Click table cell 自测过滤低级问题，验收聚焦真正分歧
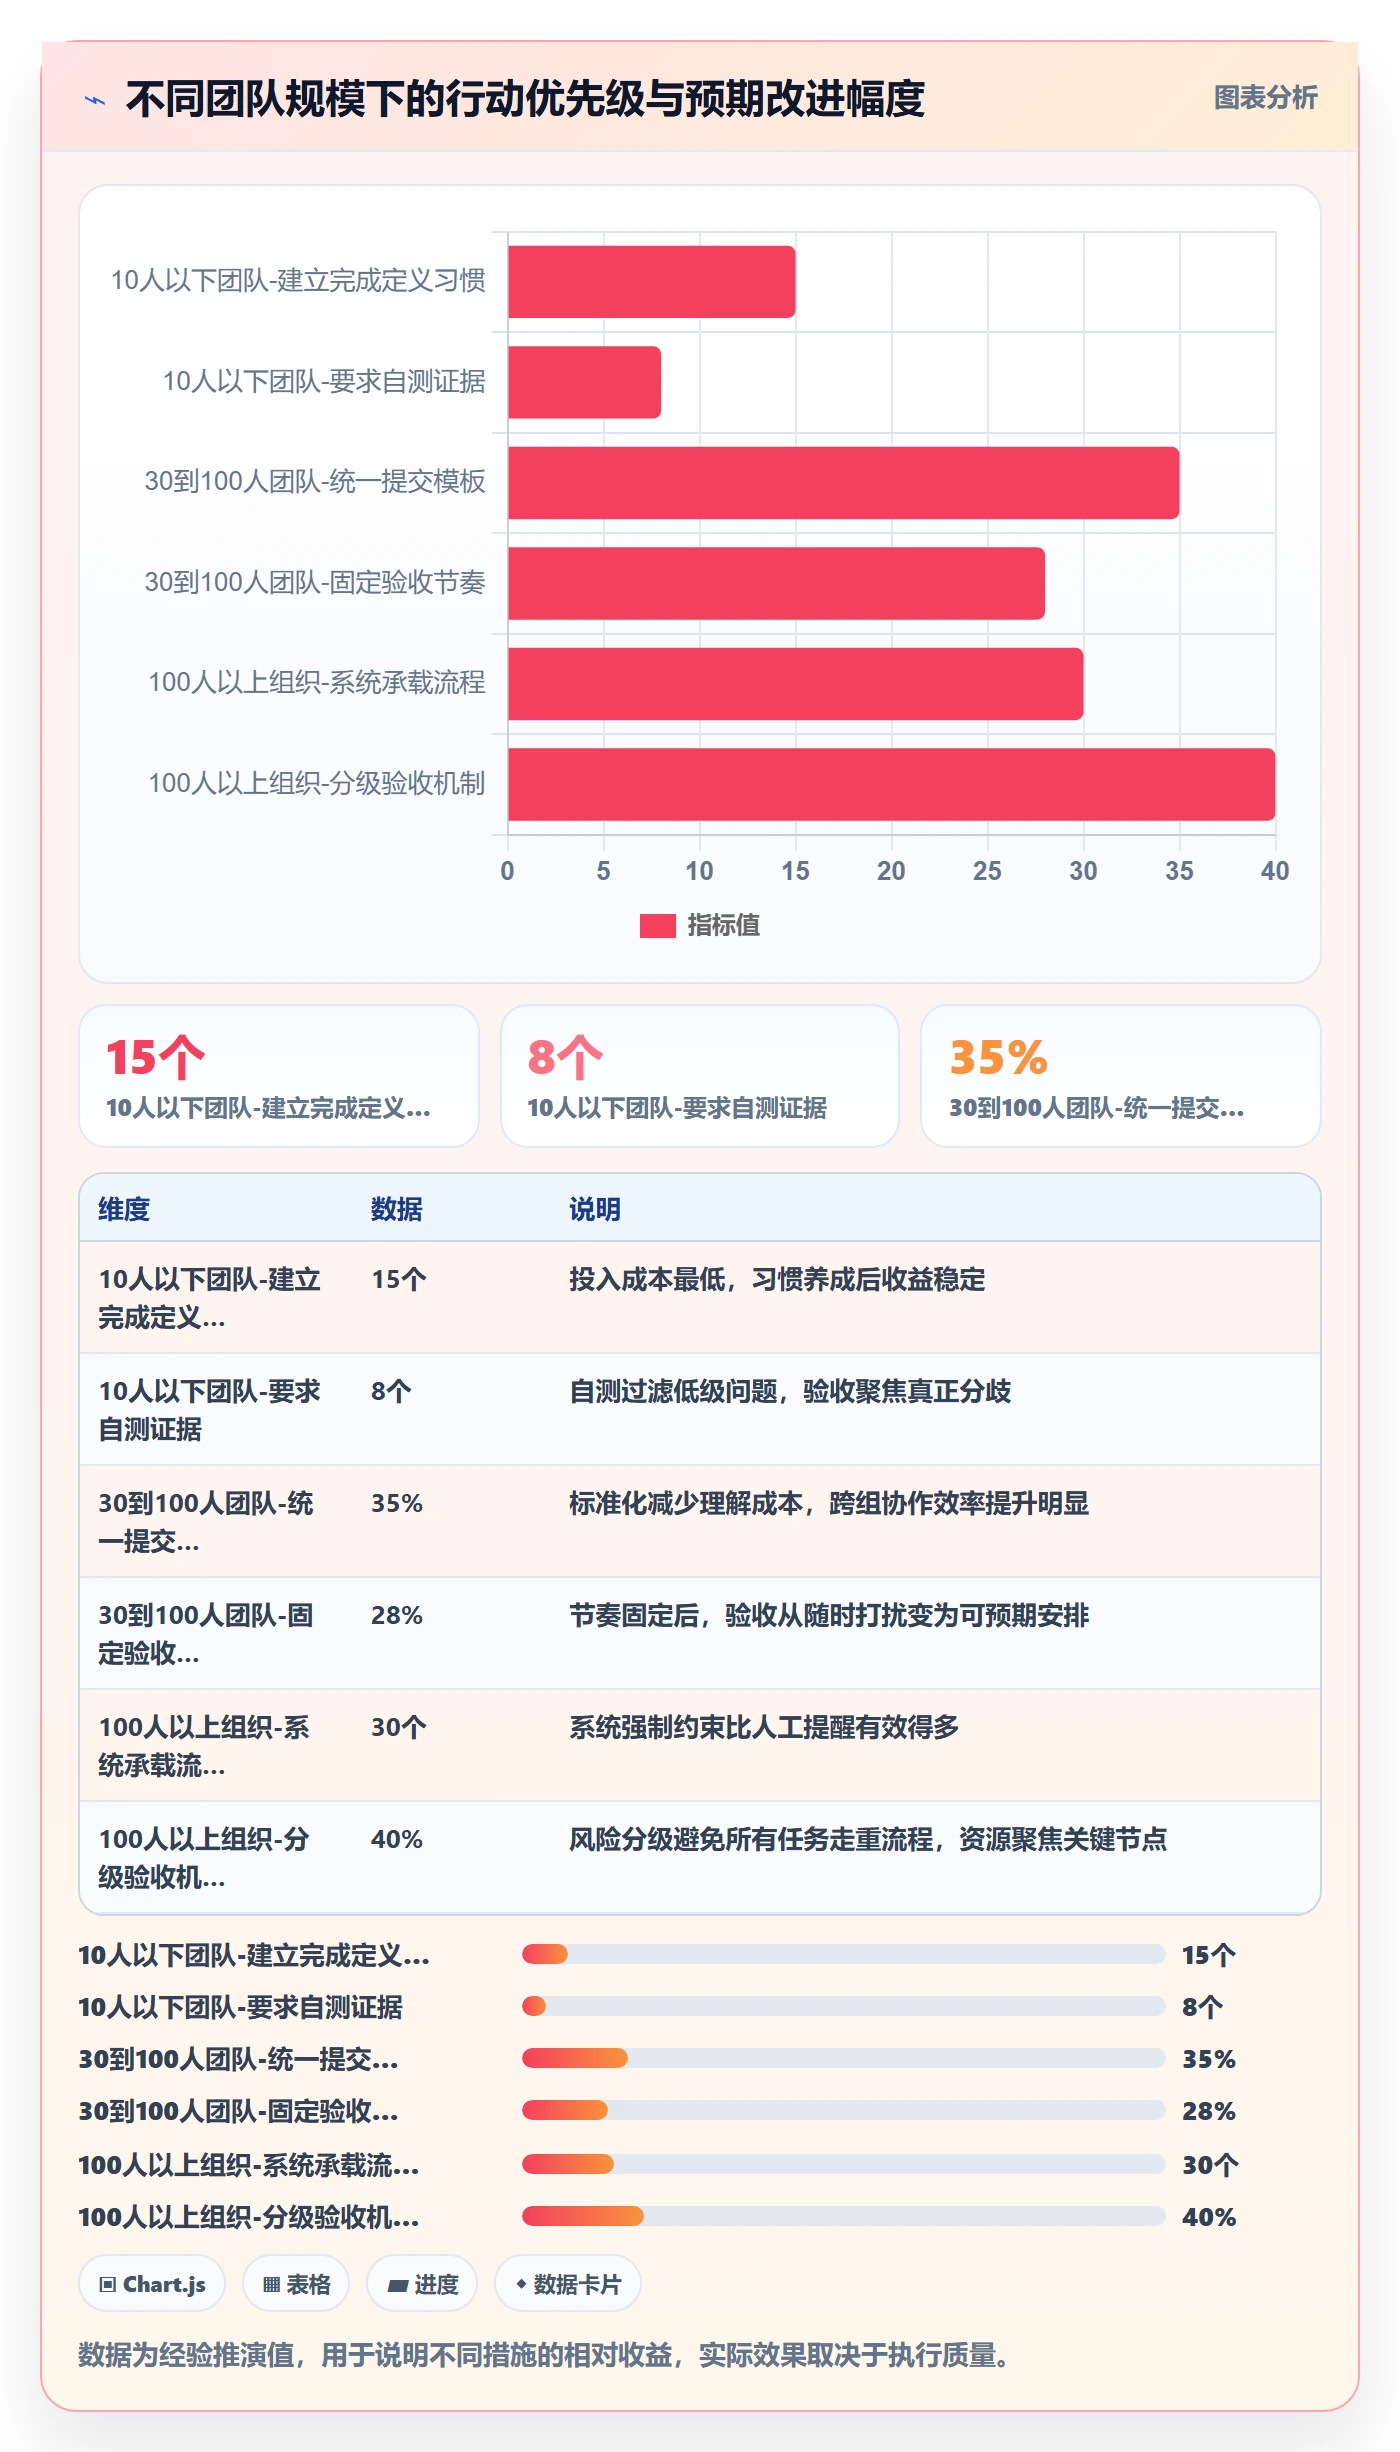1400x2452 pixels. click(790, 1391)
